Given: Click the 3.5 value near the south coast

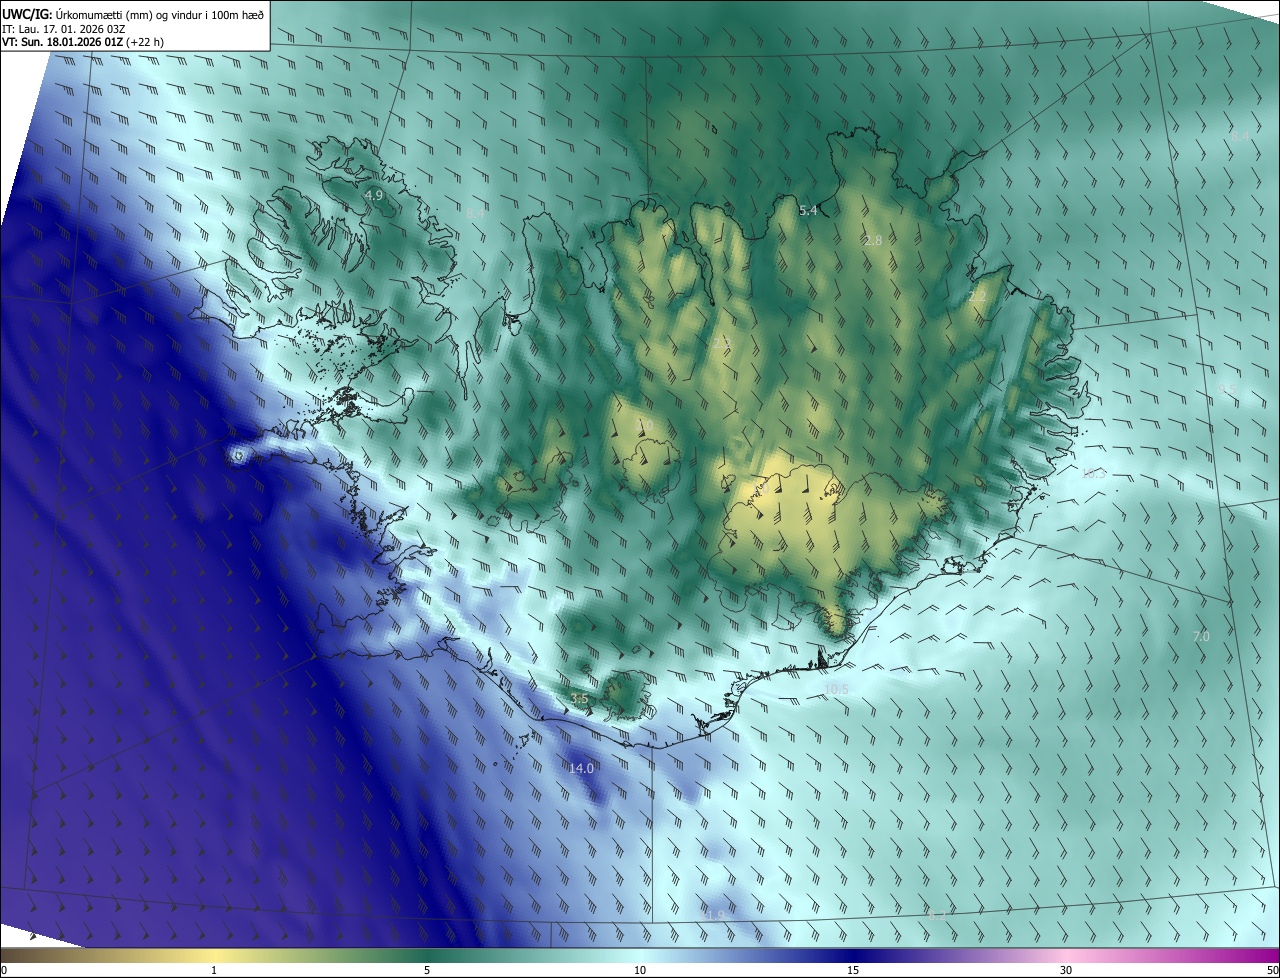Looking at the screenshot, I should point(579,698).
